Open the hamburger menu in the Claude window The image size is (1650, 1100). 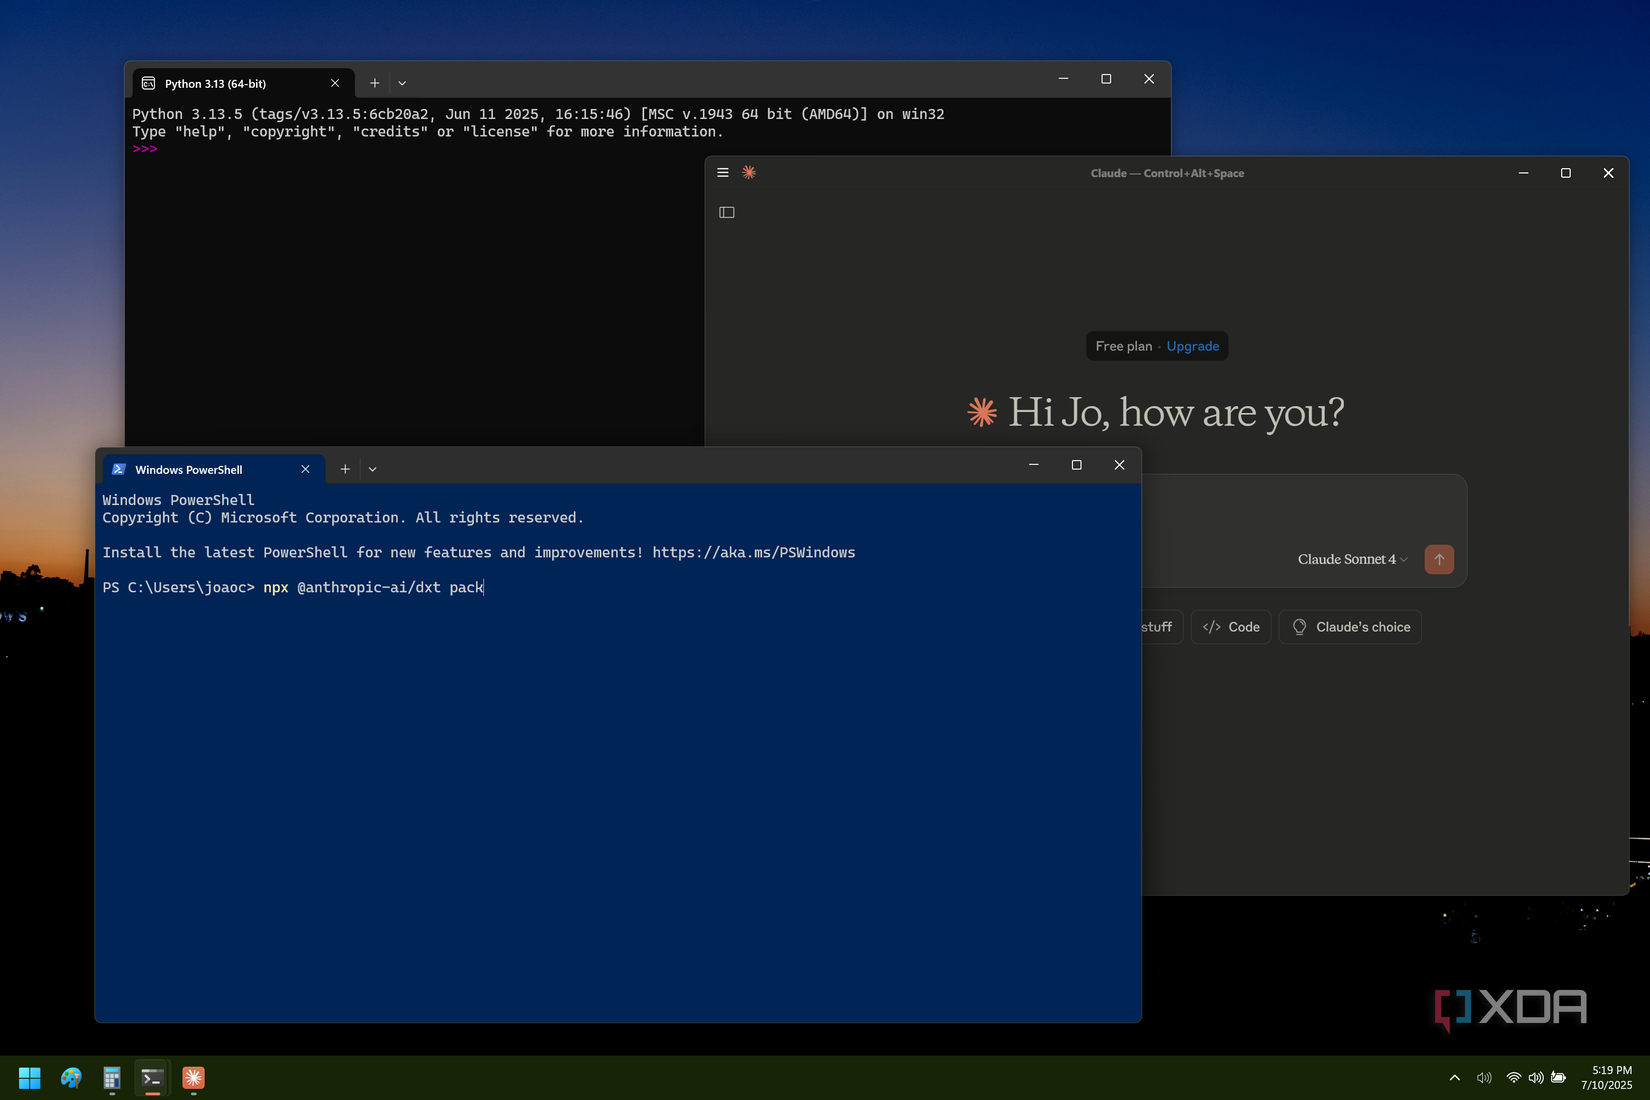(722, 172)
